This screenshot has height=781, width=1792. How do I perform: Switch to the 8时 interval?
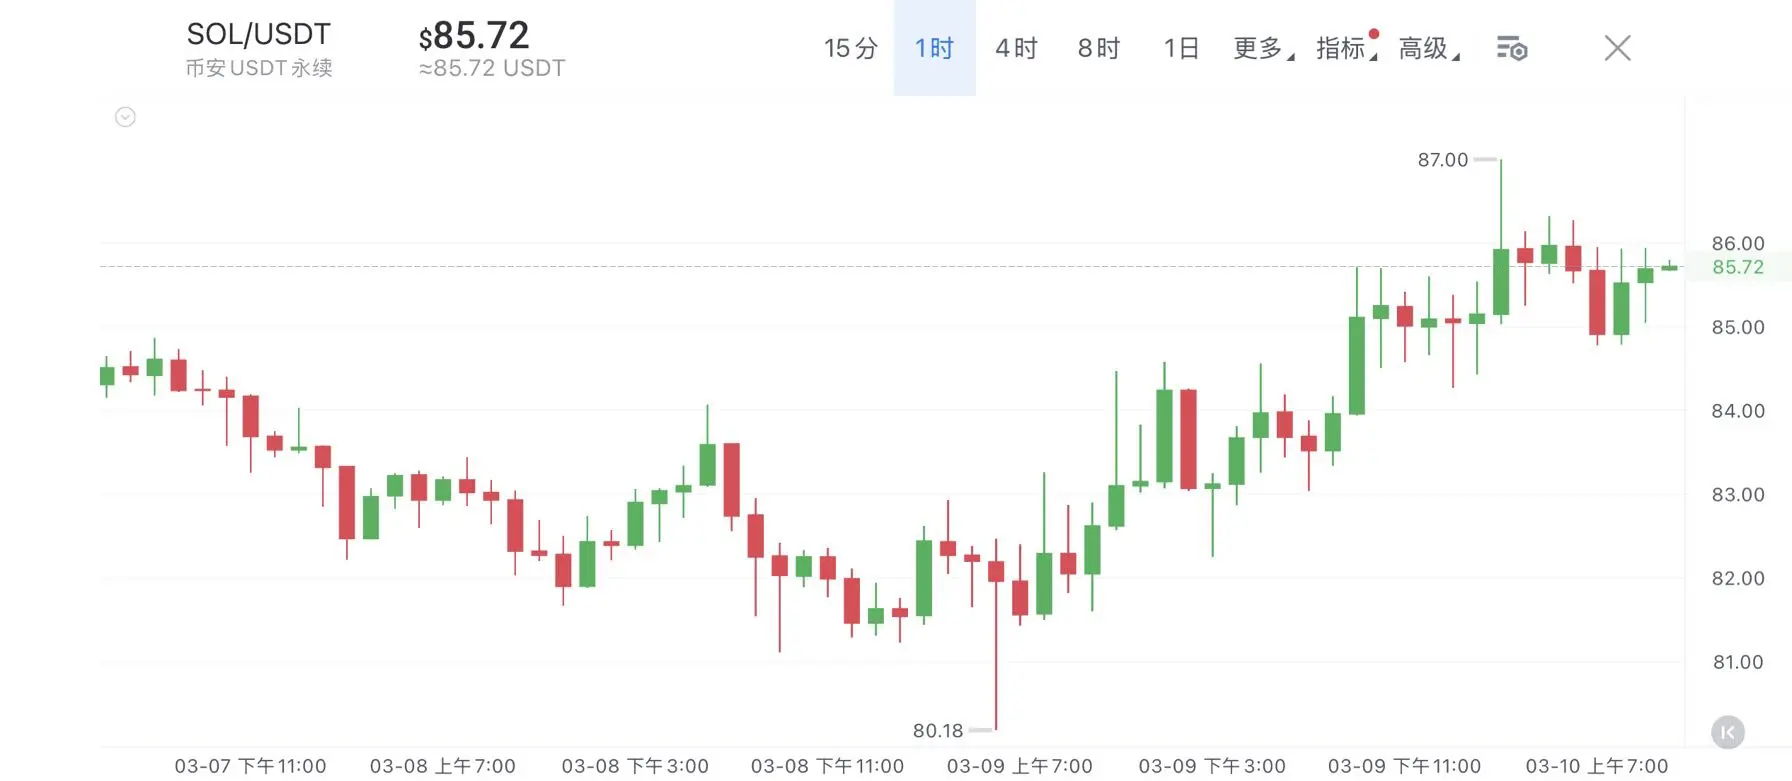tap(1098, 48)
